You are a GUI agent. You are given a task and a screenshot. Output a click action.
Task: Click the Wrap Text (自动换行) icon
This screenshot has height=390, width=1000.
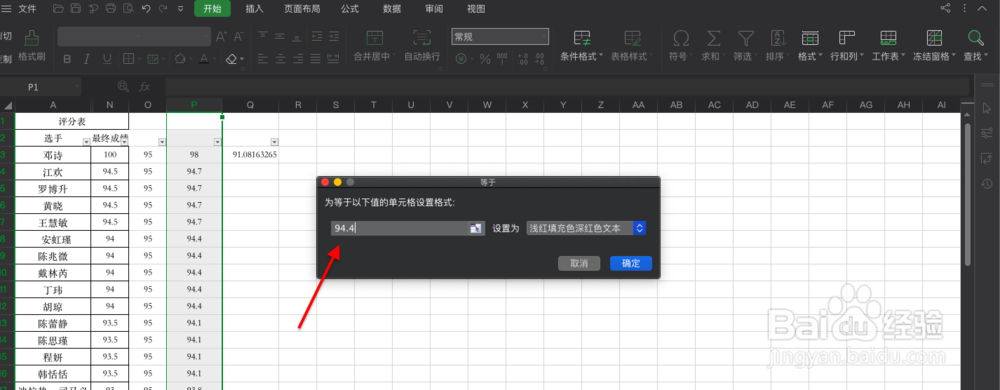(422, 37)
